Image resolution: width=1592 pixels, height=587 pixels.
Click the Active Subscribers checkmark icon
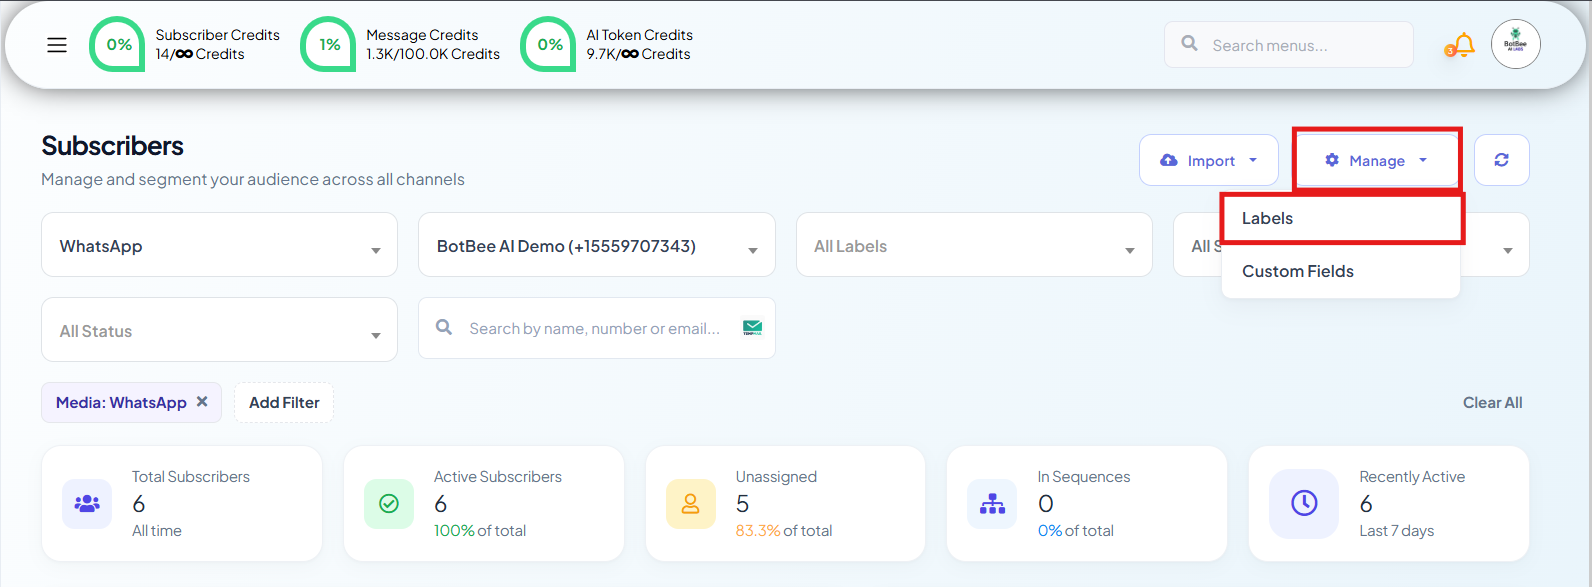[x=389, y=504]
